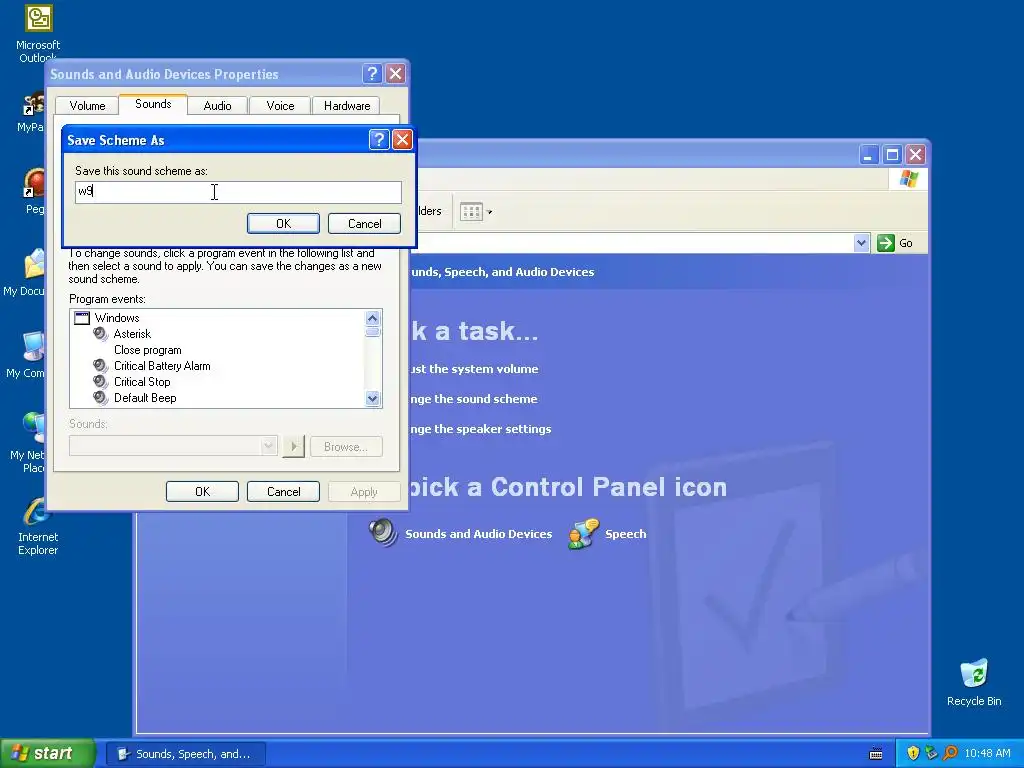Select the Critical Stop event

click(142, 382)
